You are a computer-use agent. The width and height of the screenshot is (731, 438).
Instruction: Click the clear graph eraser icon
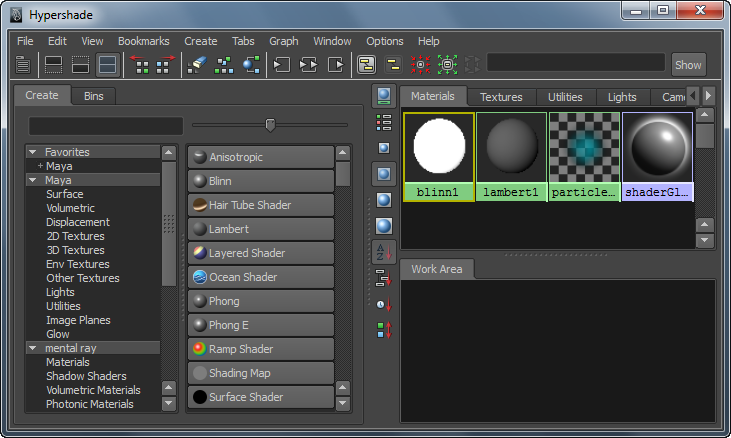[x=197, y=65]
